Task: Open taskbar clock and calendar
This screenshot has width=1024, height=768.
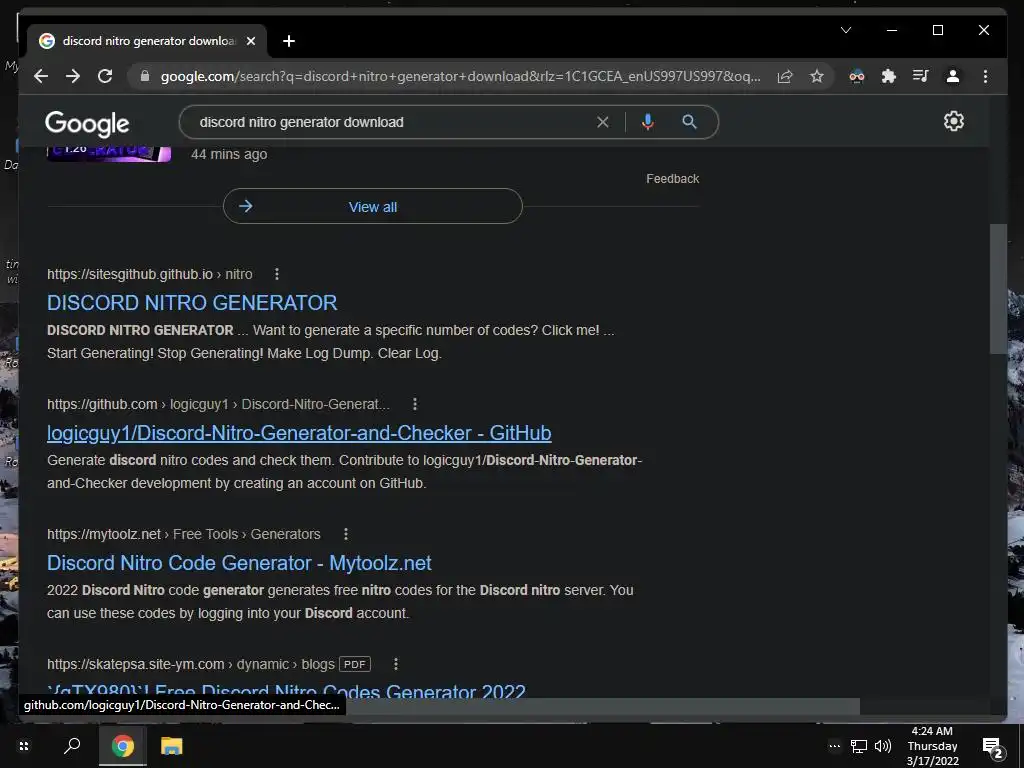Action: (x=932, y=746)
